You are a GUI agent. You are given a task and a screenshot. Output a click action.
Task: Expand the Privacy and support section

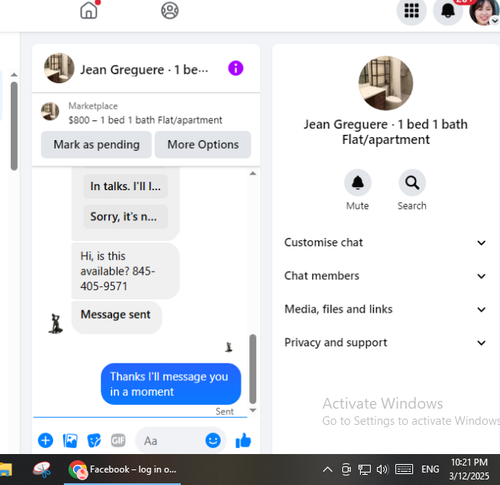click(385, 343)
